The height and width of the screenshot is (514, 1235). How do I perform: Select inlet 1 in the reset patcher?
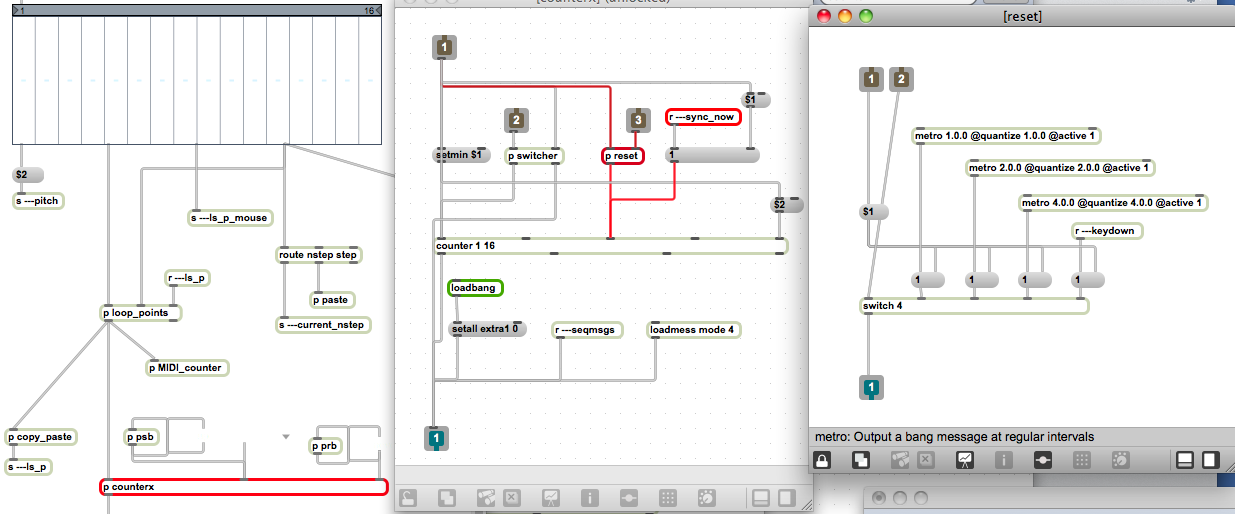point(872,79)
